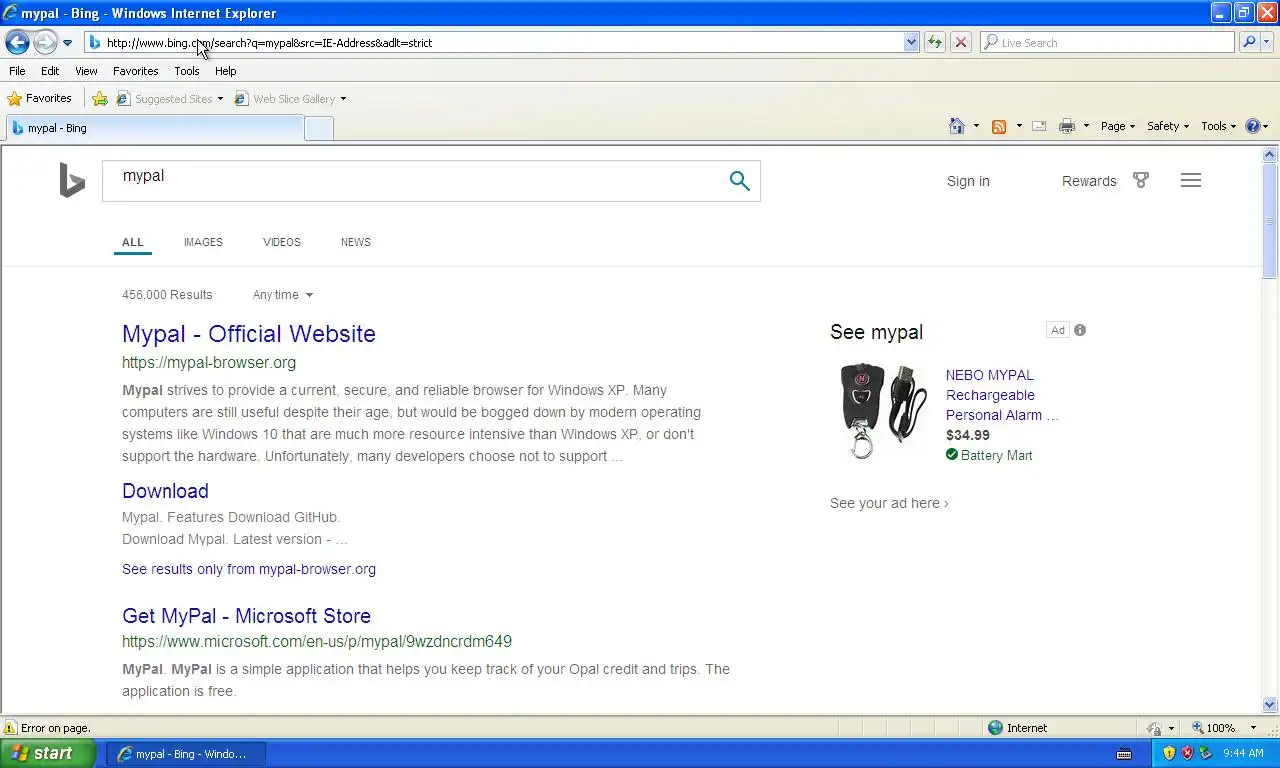
Task: Switch to the NEWS search tab
Action: point(356,242)
